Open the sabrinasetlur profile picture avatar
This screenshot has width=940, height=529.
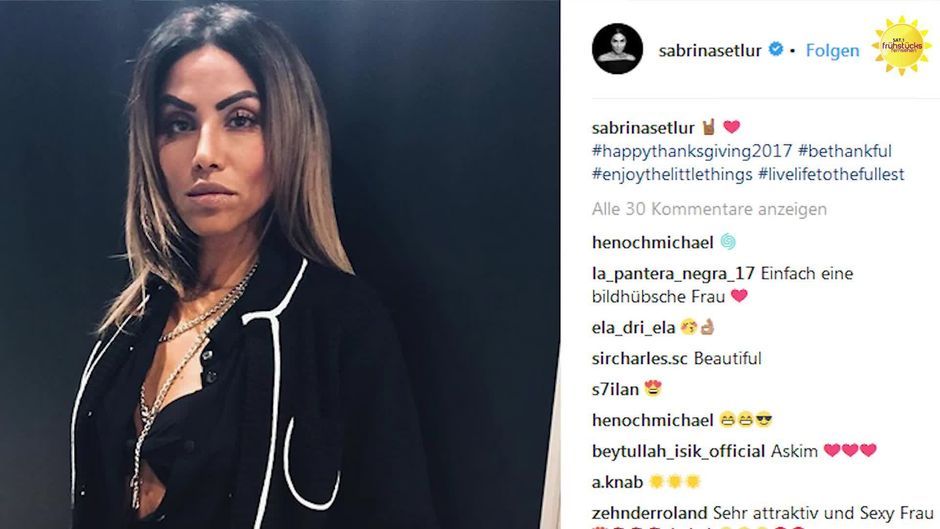click(617, 49)
